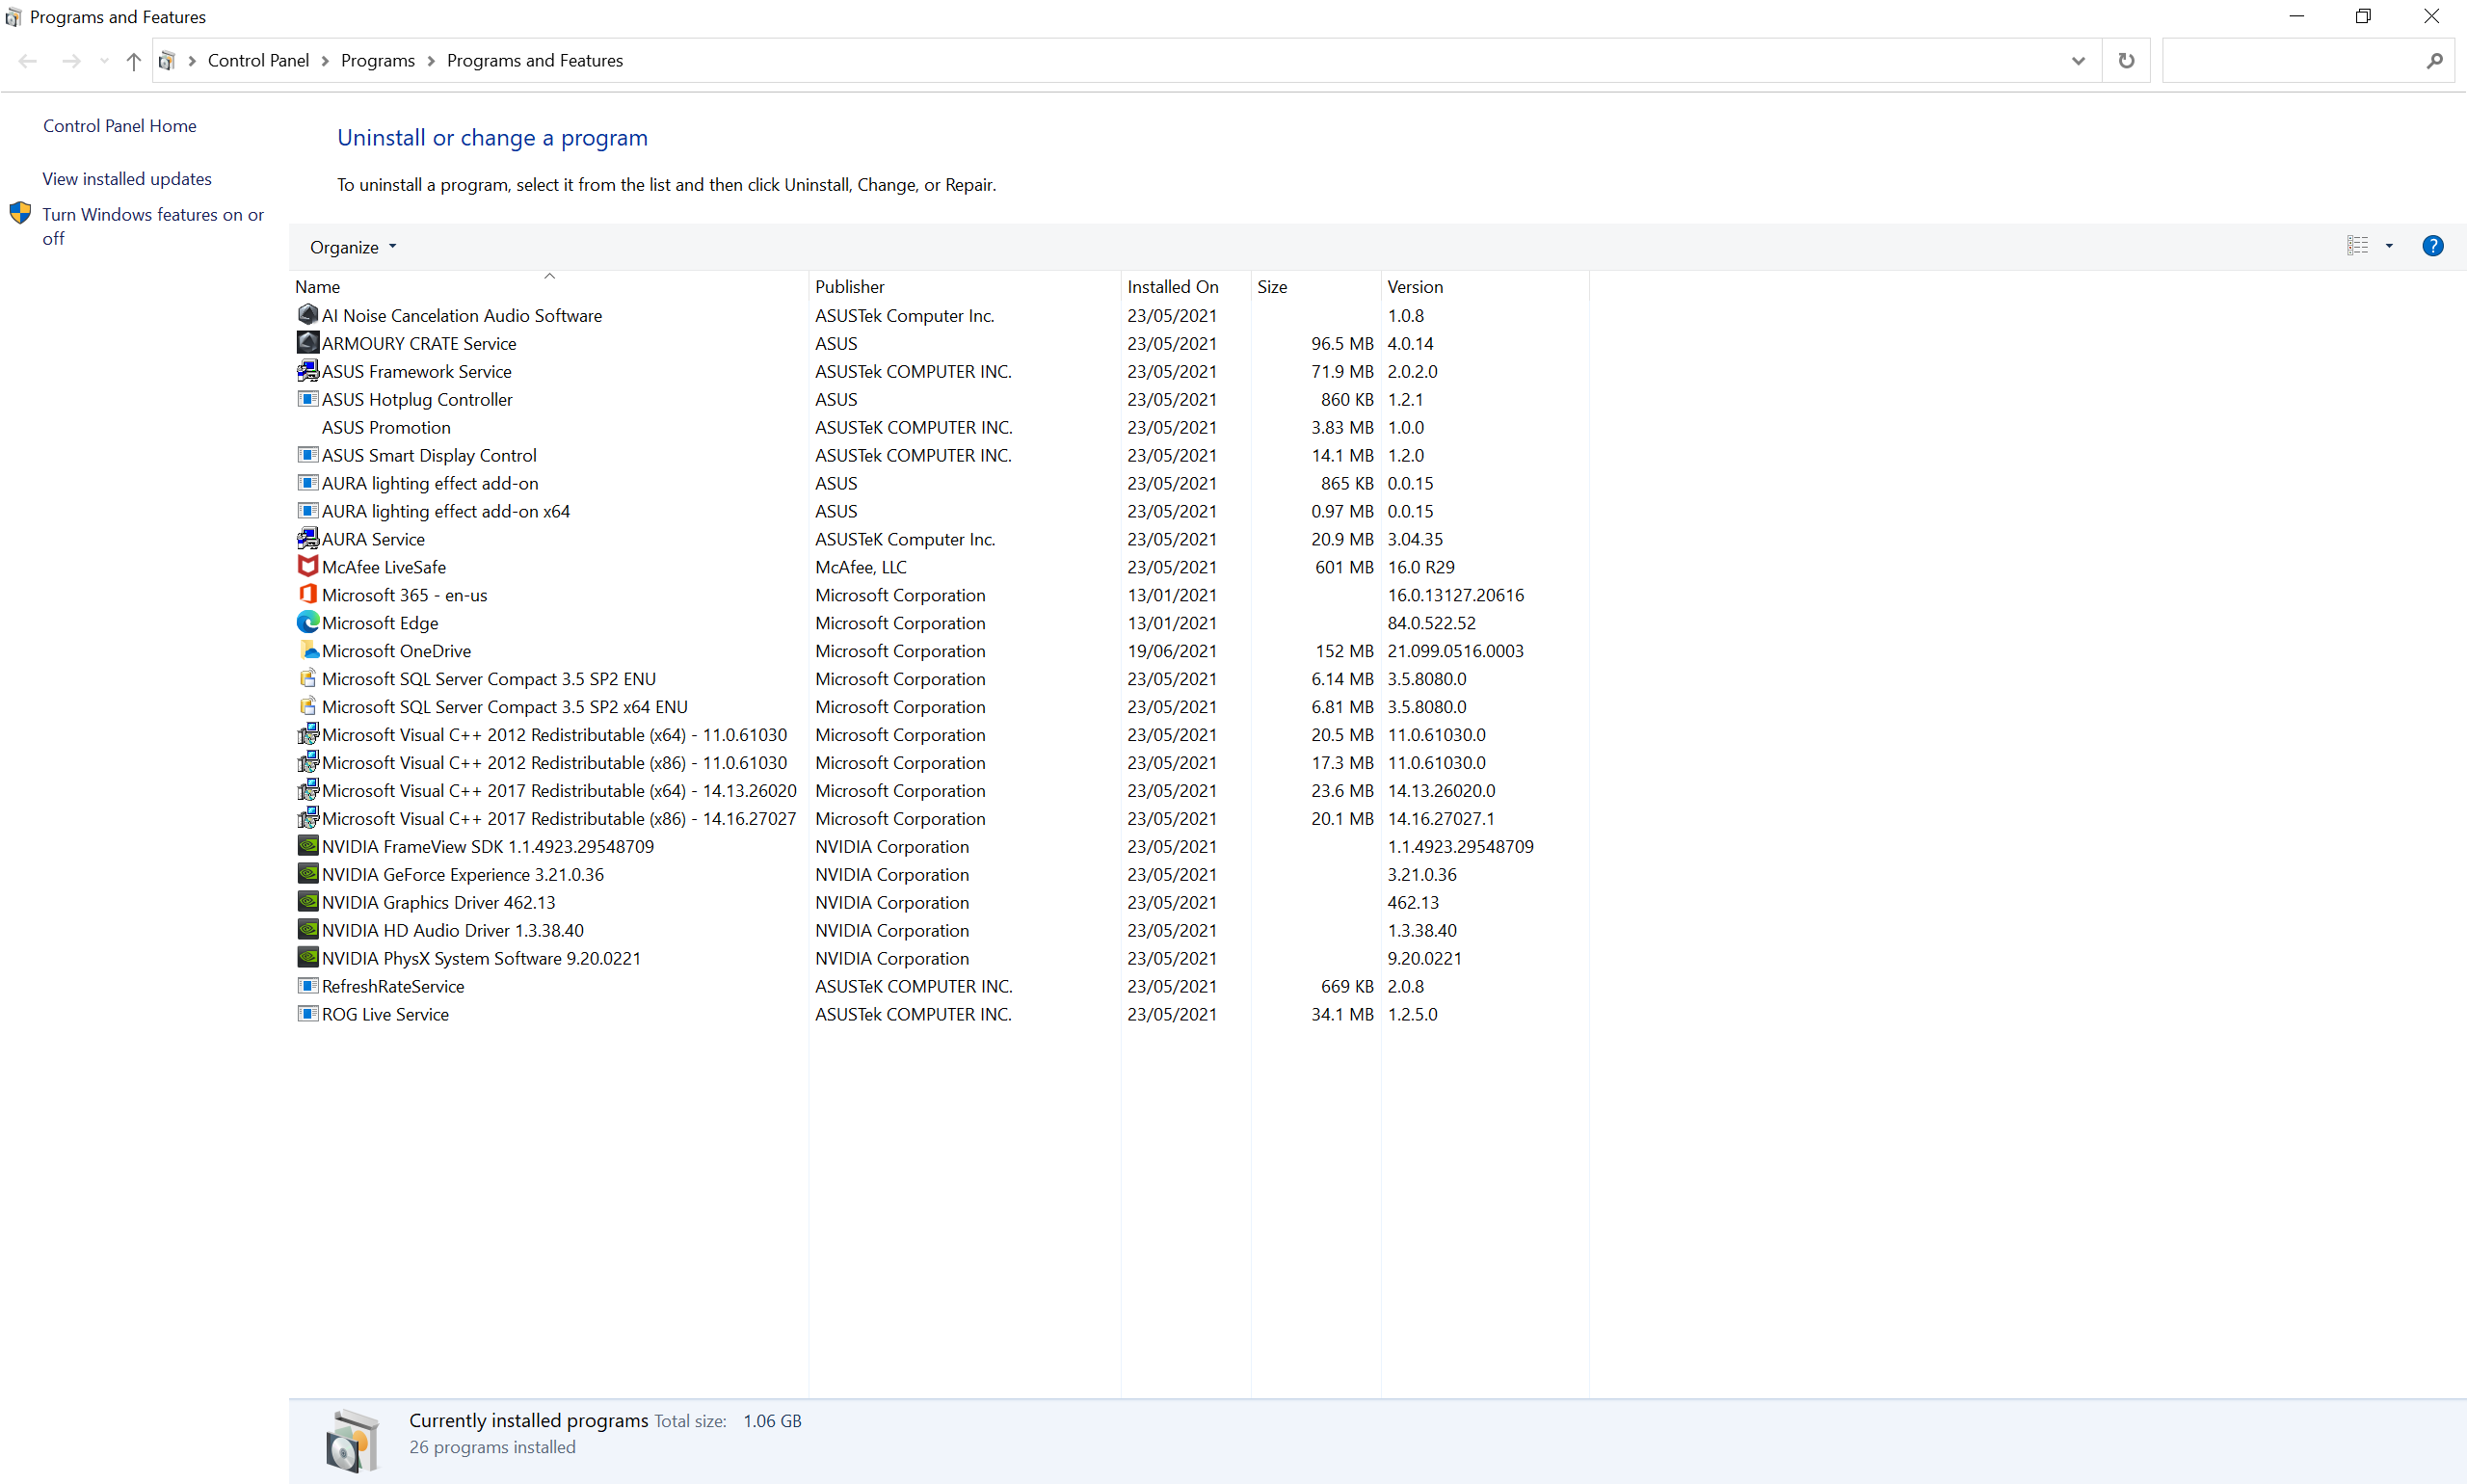Viewport: 2467px width, 1484px height.
Task: Sort list by Installed On column
Action: pos(1185,286)
